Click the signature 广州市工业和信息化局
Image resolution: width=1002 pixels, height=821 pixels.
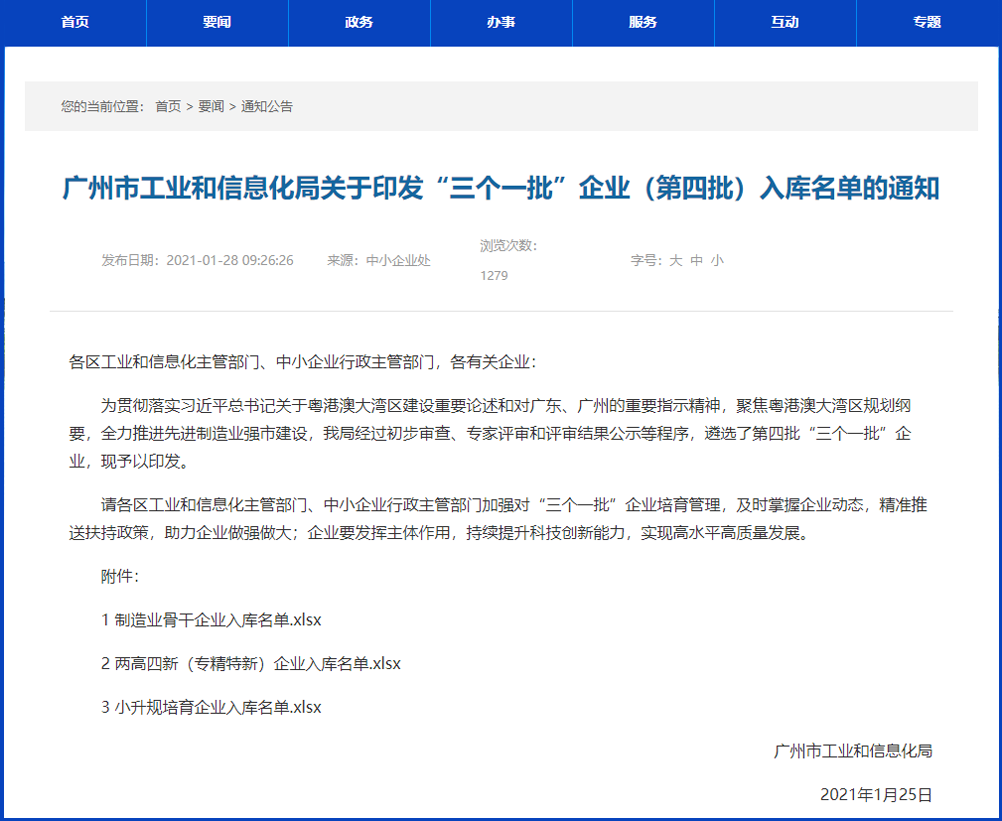[x=853, y=751]
